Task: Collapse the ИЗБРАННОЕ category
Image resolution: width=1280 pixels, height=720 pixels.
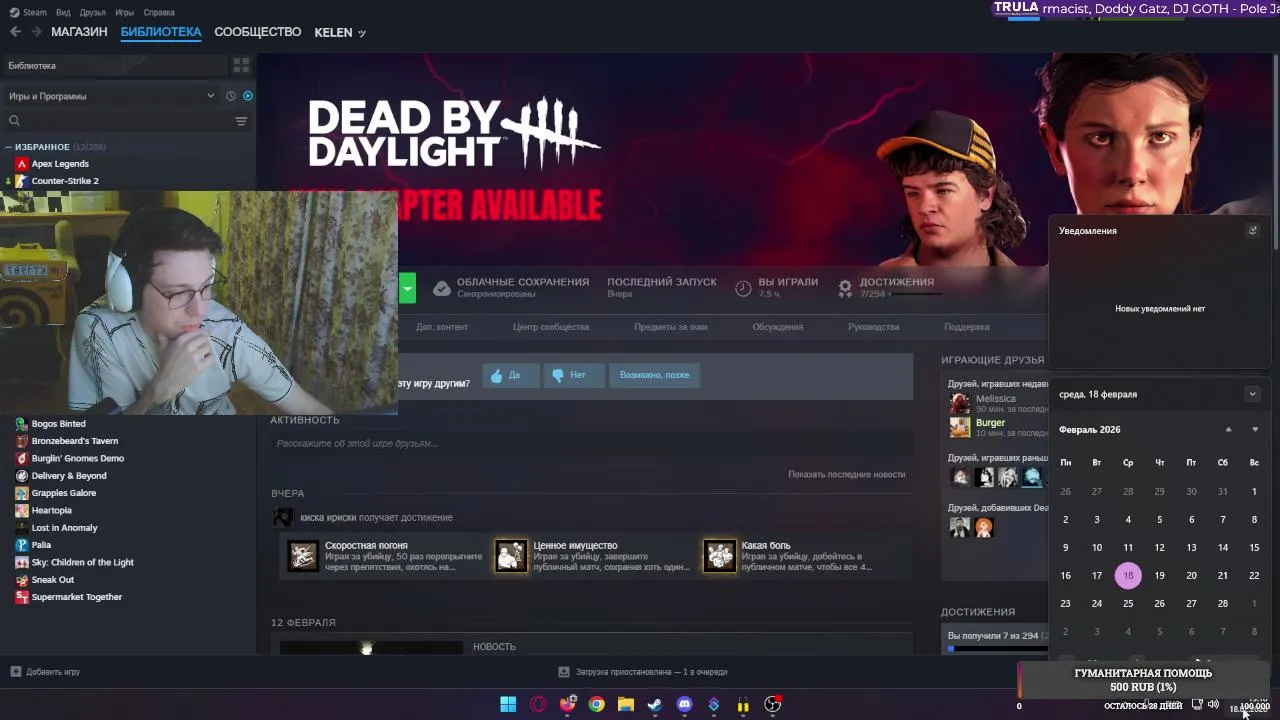Action: 9,147
